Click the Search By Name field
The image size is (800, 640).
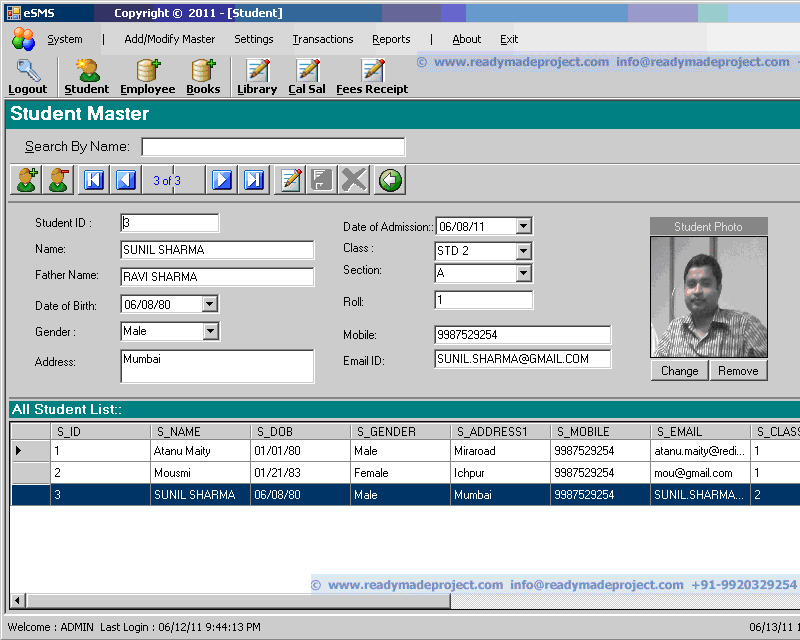click(x=273, y=147)
